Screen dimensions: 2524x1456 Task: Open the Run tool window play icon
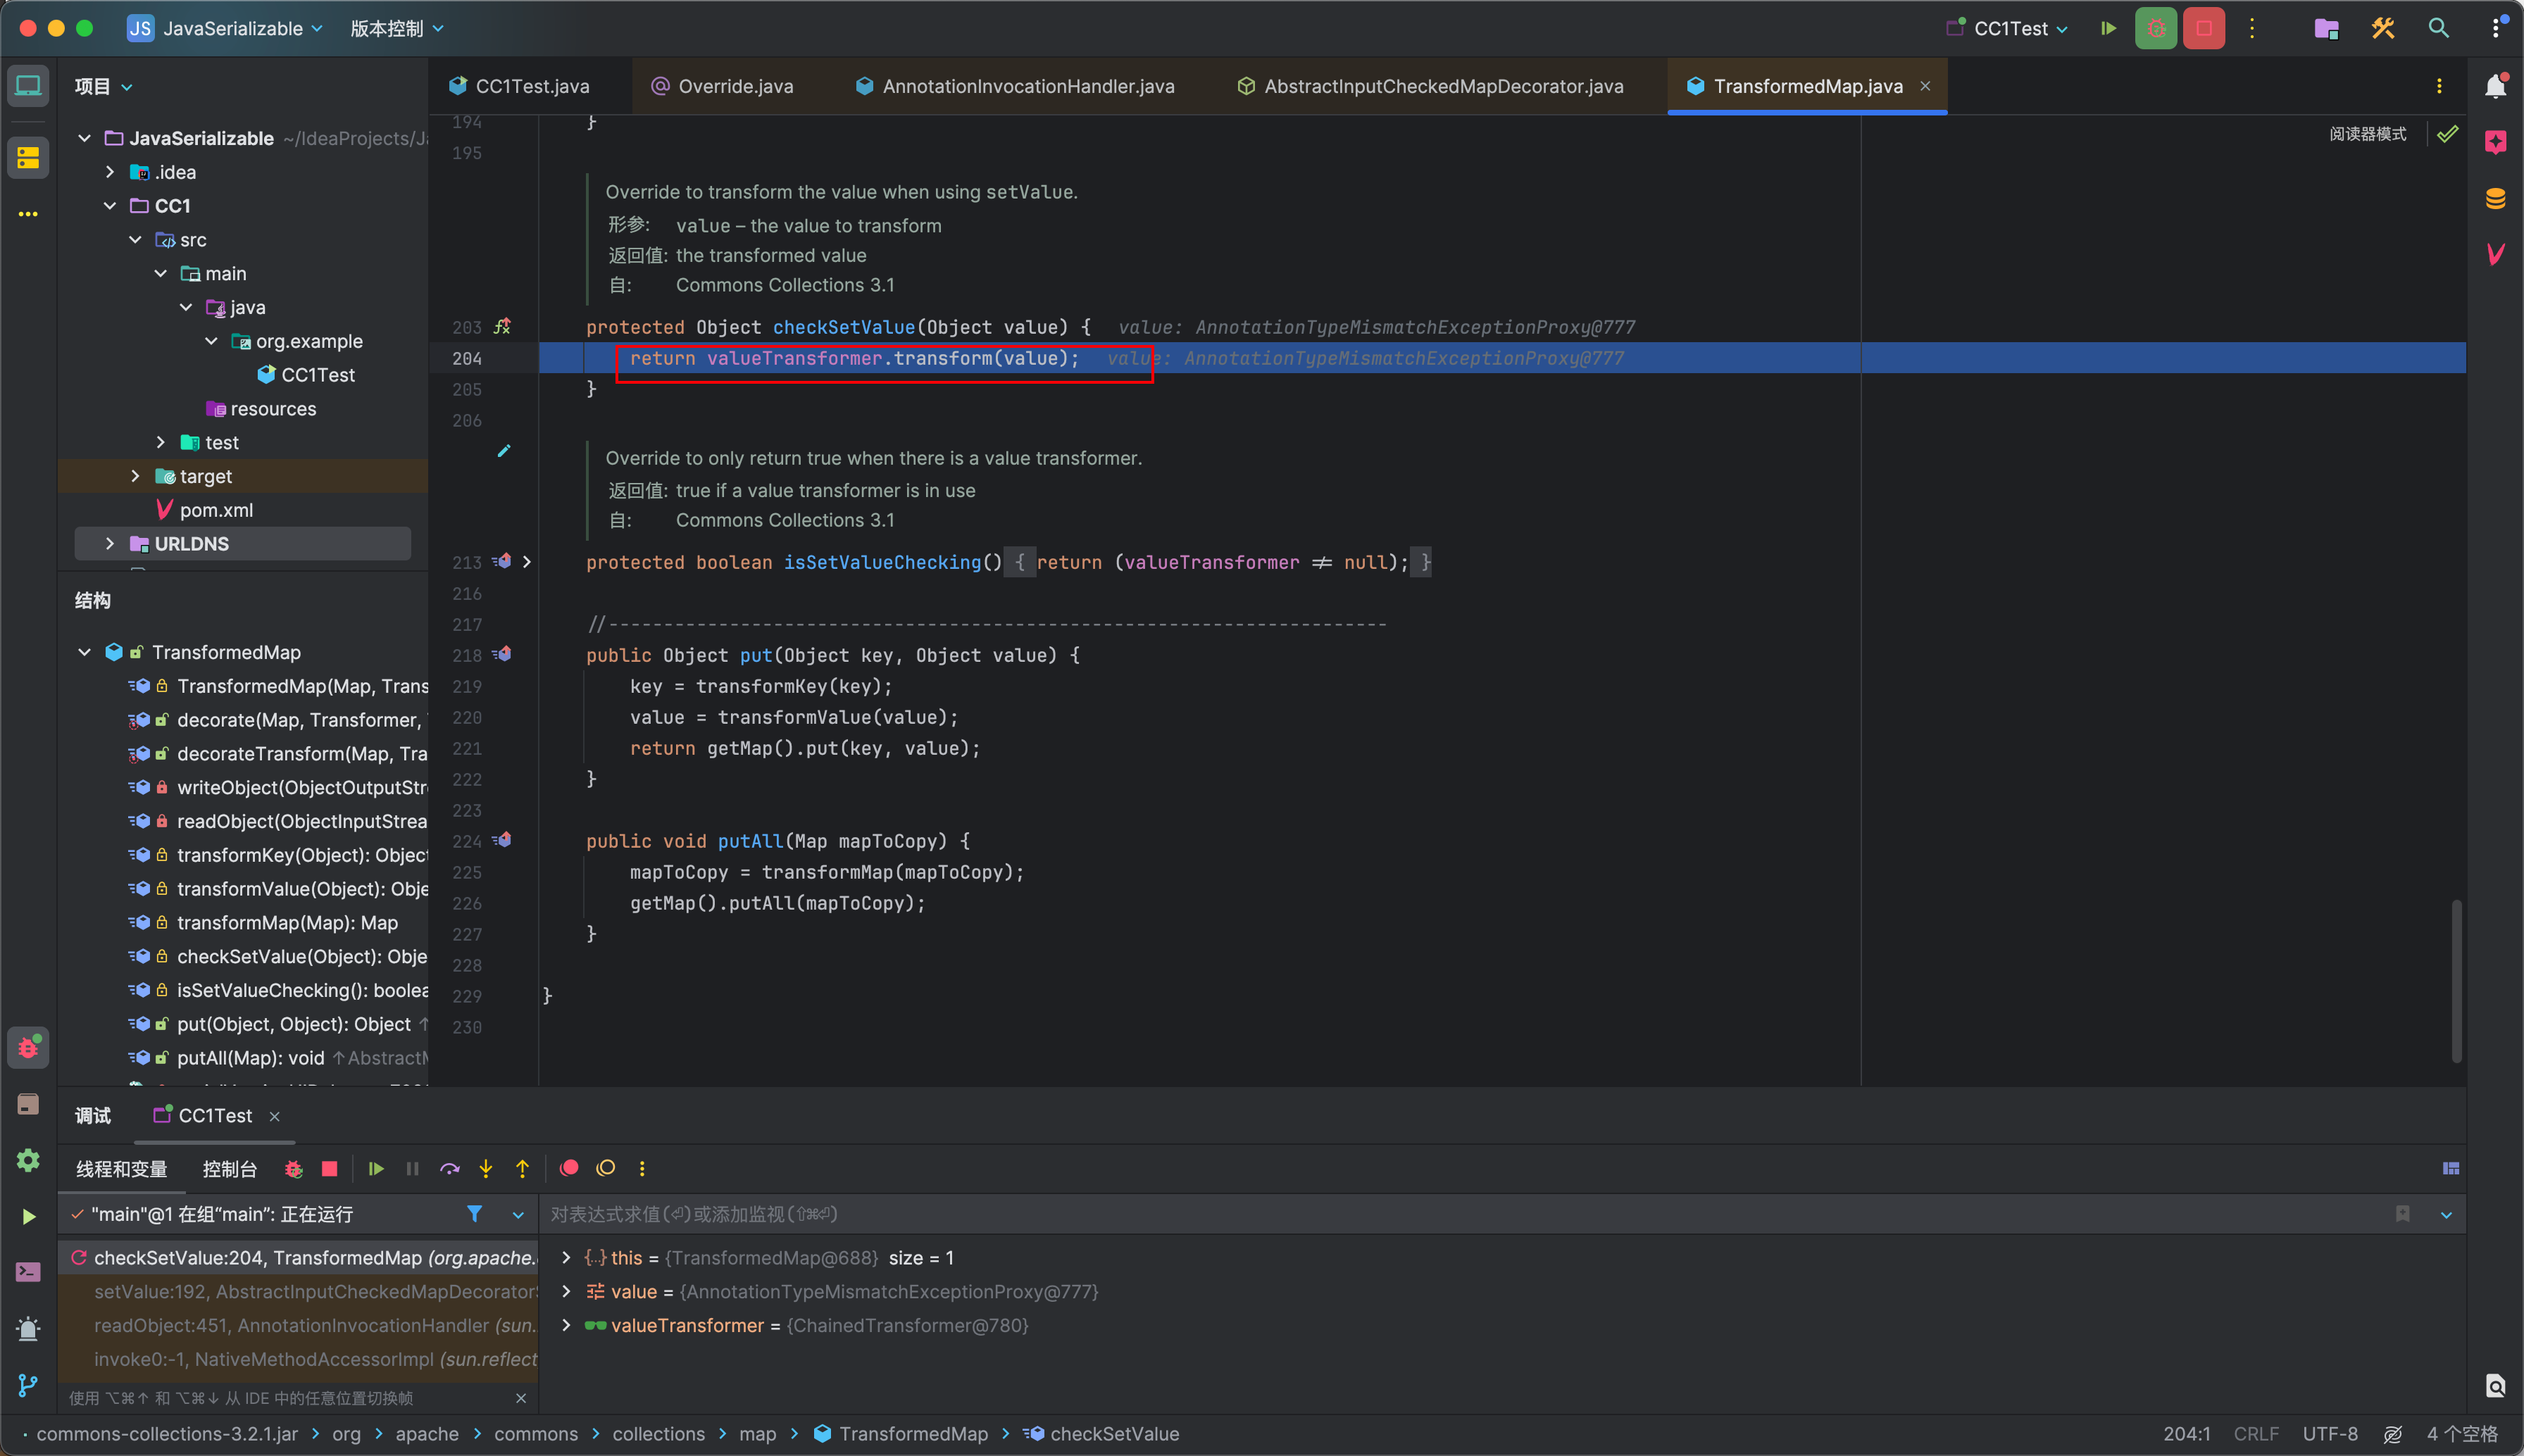[x=28, y=1216]
